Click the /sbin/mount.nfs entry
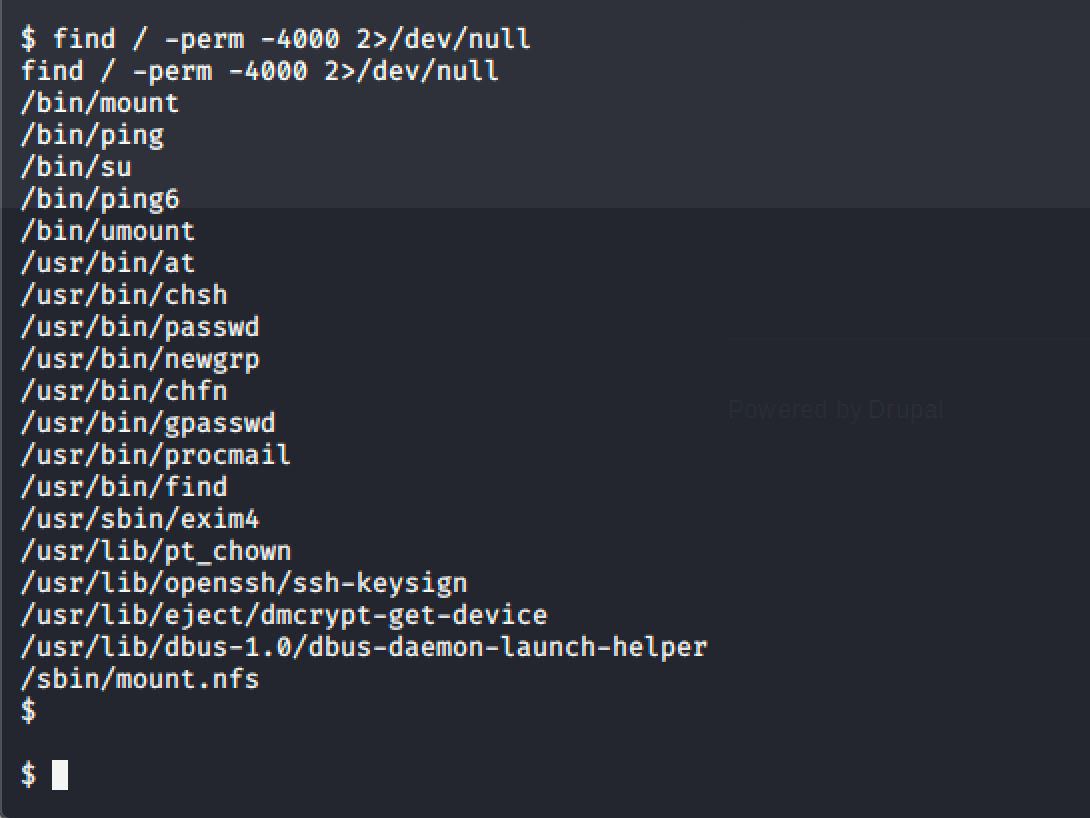 coord(140,679)
